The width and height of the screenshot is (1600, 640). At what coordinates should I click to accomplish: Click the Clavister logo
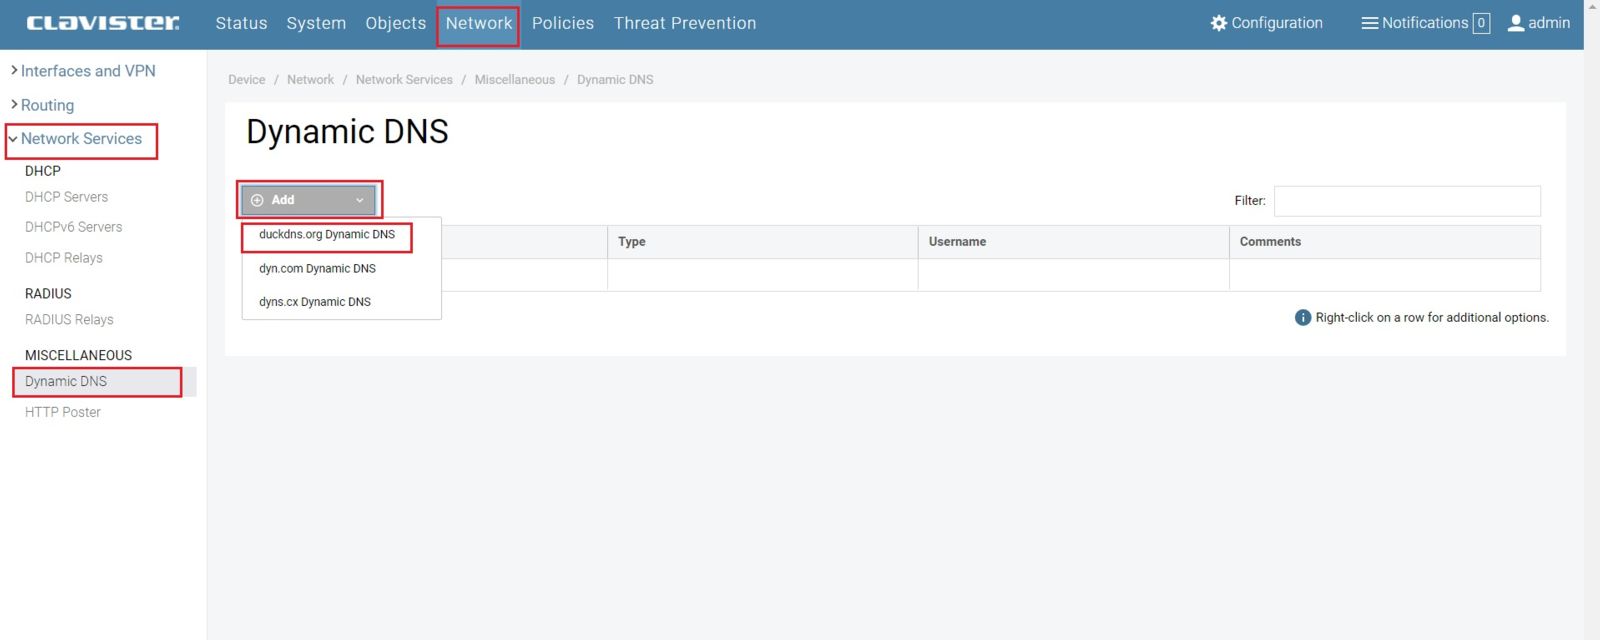click(x=103, y=23)
